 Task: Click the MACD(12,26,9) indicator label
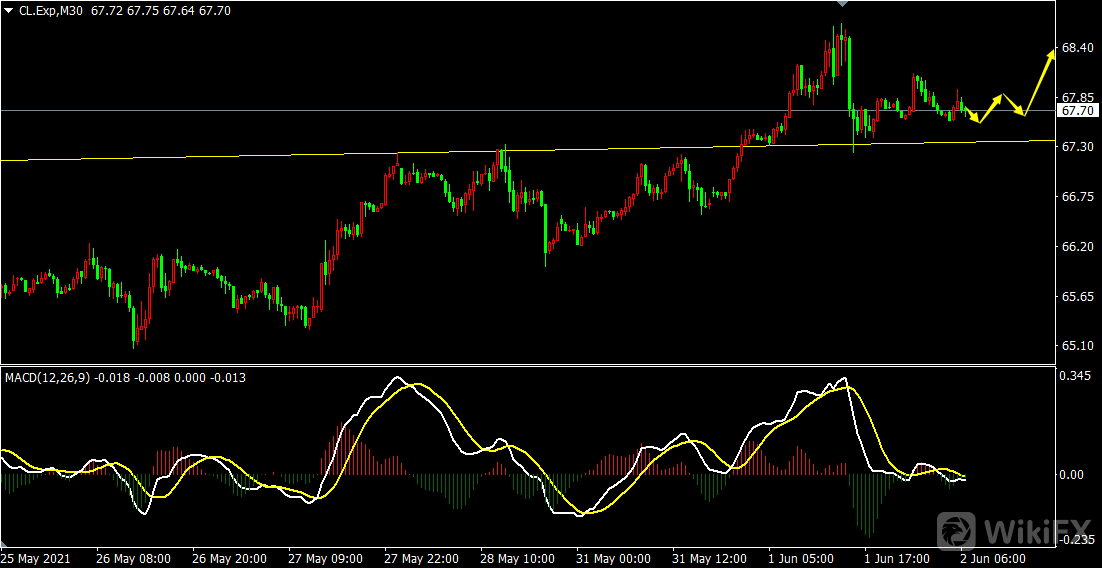pyautogui.click(x=46, y=377)
